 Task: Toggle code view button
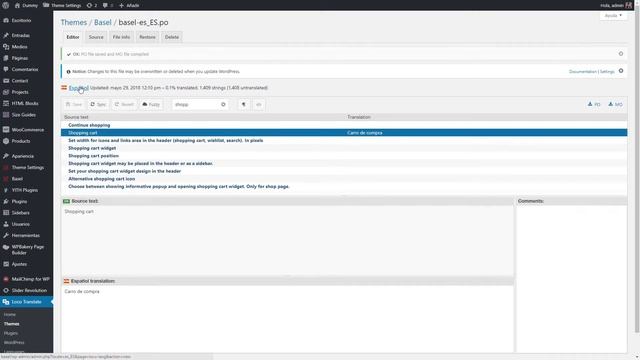tap(258, 104)
